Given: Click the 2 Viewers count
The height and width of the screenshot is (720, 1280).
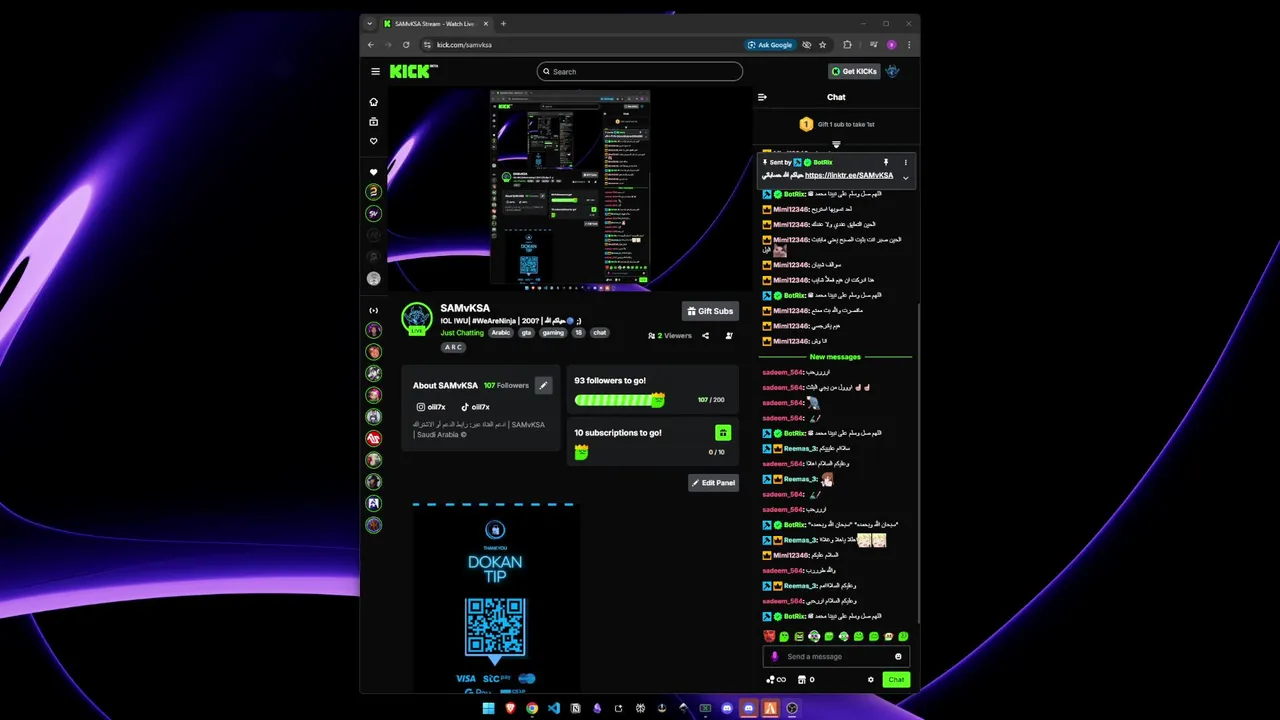Looking at the screenshot, I should 670,336.
